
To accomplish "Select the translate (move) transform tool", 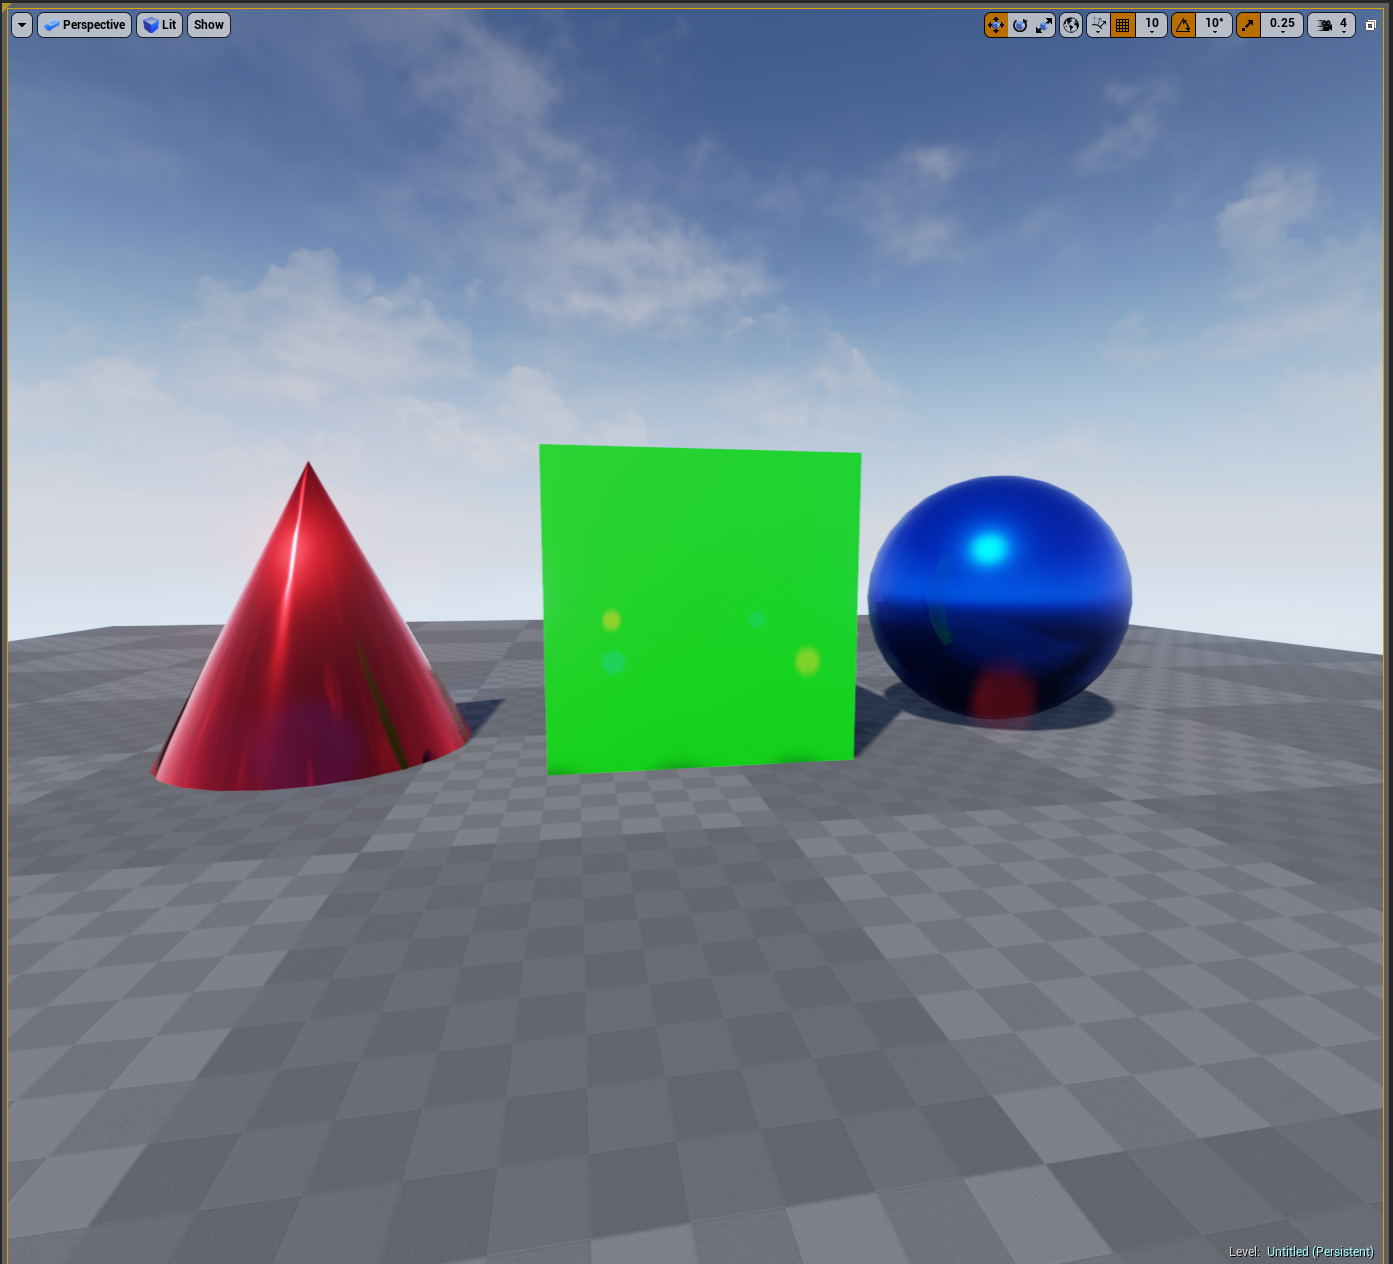I will pyautogui.click(x=996, y=25).
